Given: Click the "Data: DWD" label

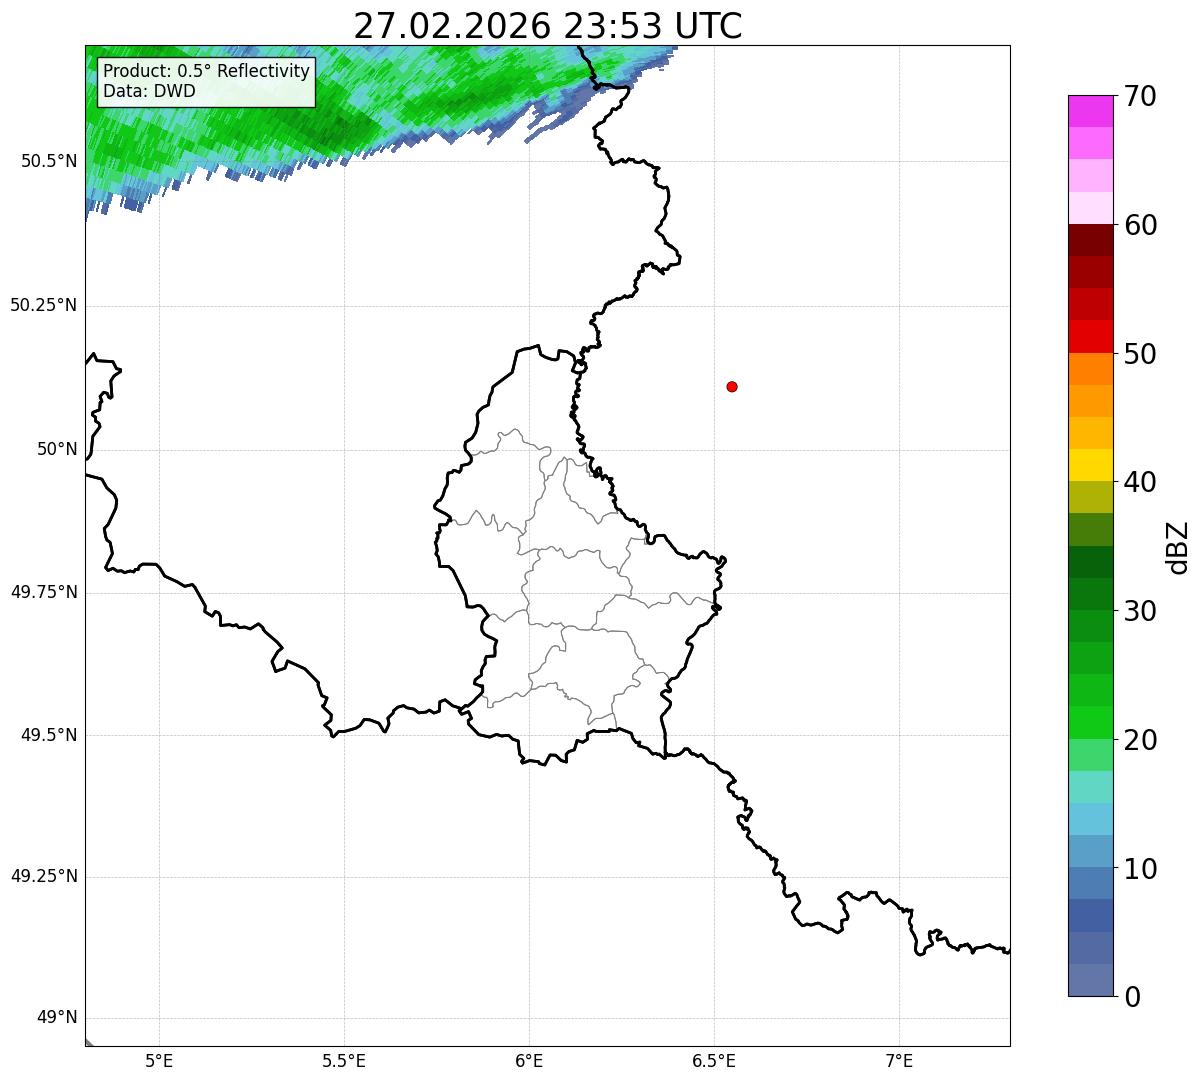Looking at the screenshot, I should [x=149, y=91].
